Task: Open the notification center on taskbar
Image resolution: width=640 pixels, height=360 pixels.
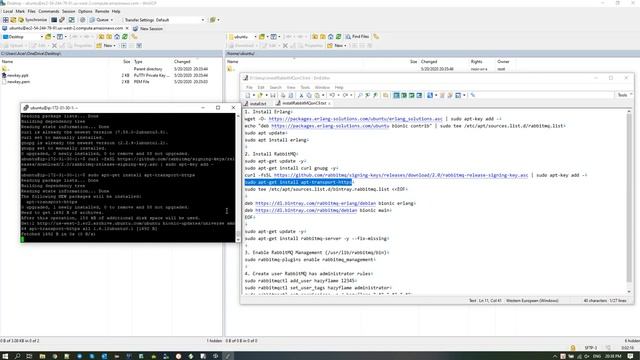Action: (631, 356)
